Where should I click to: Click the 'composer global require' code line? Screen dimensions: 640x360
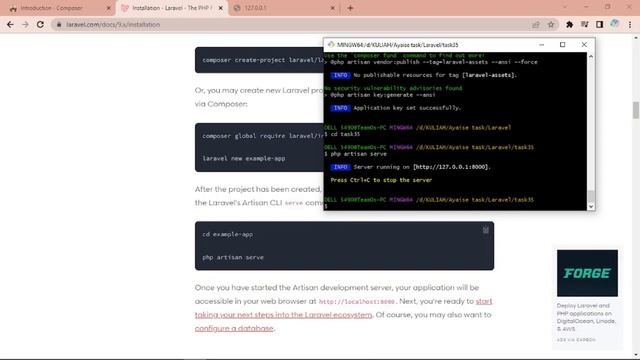tap(263, 136)
